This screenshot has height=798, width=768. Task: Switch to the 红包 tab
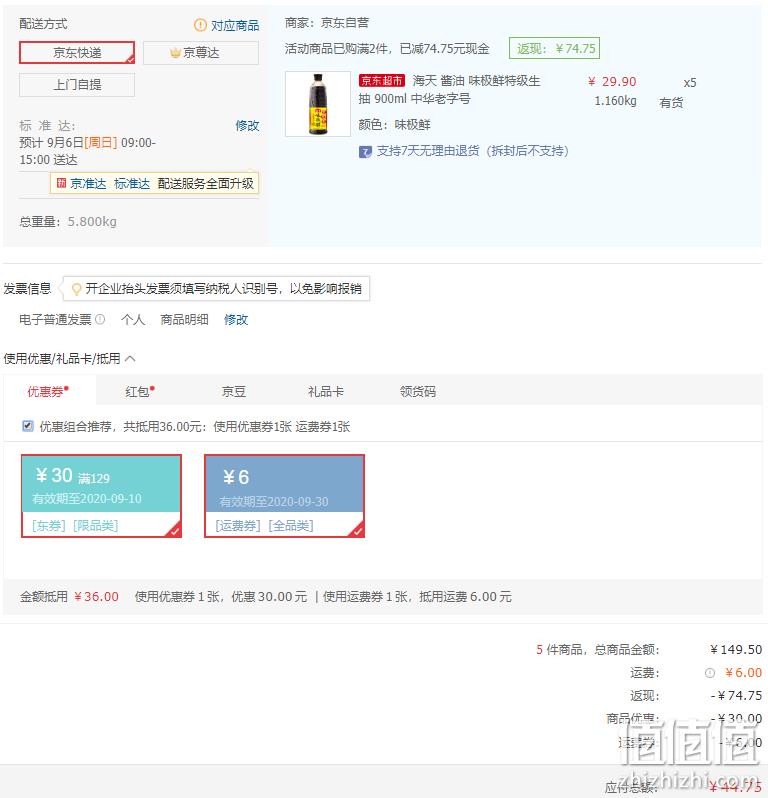(x=140, y=391)
